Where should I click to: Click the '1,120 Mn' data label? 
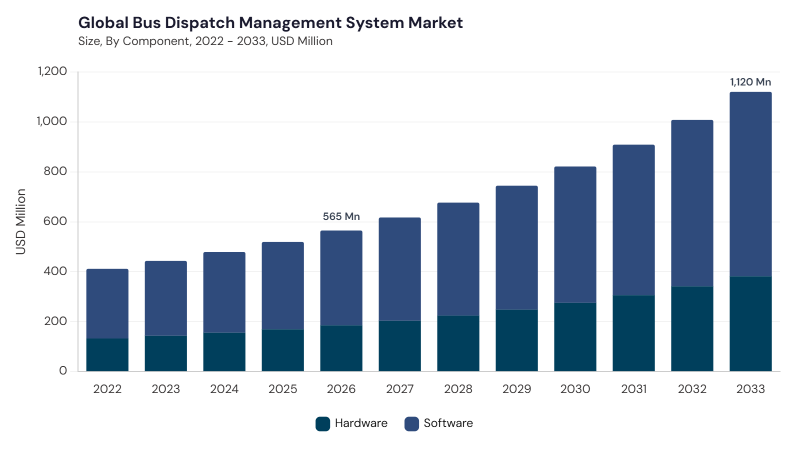[751, 82]
